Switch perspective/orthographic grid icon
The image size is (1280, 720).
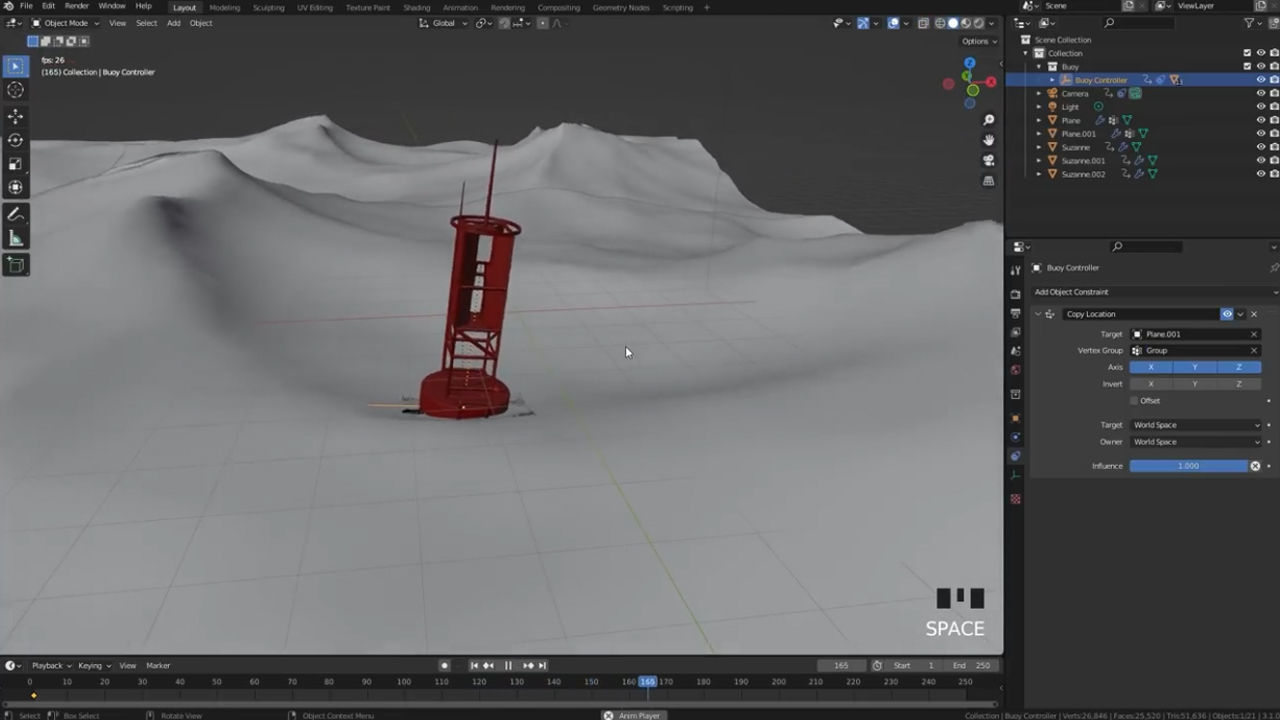[x=989, y=181]
